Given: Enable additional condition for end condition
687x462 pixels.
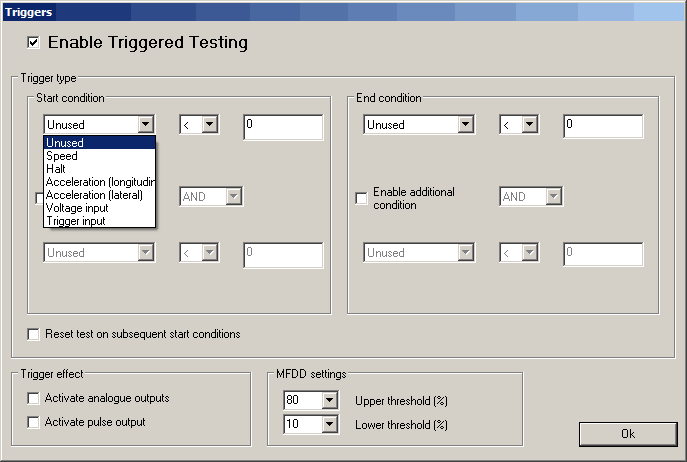Looking at the screenshot, I should pyautogui.click(x=362, y=198).
